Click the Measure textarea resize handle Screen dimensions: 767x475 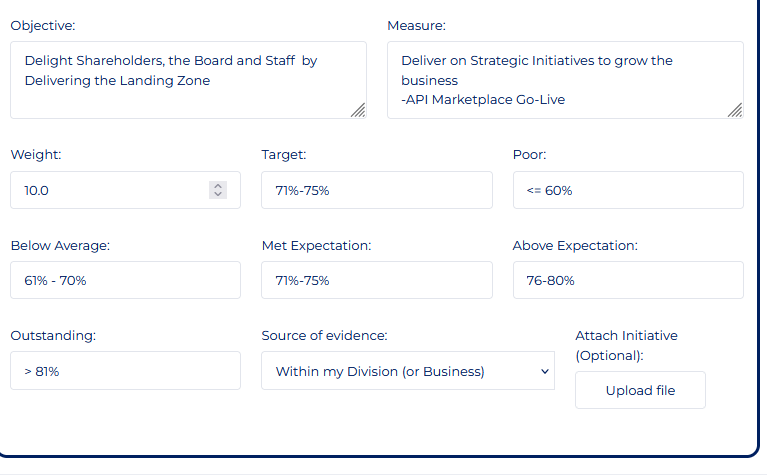point(735,111)
